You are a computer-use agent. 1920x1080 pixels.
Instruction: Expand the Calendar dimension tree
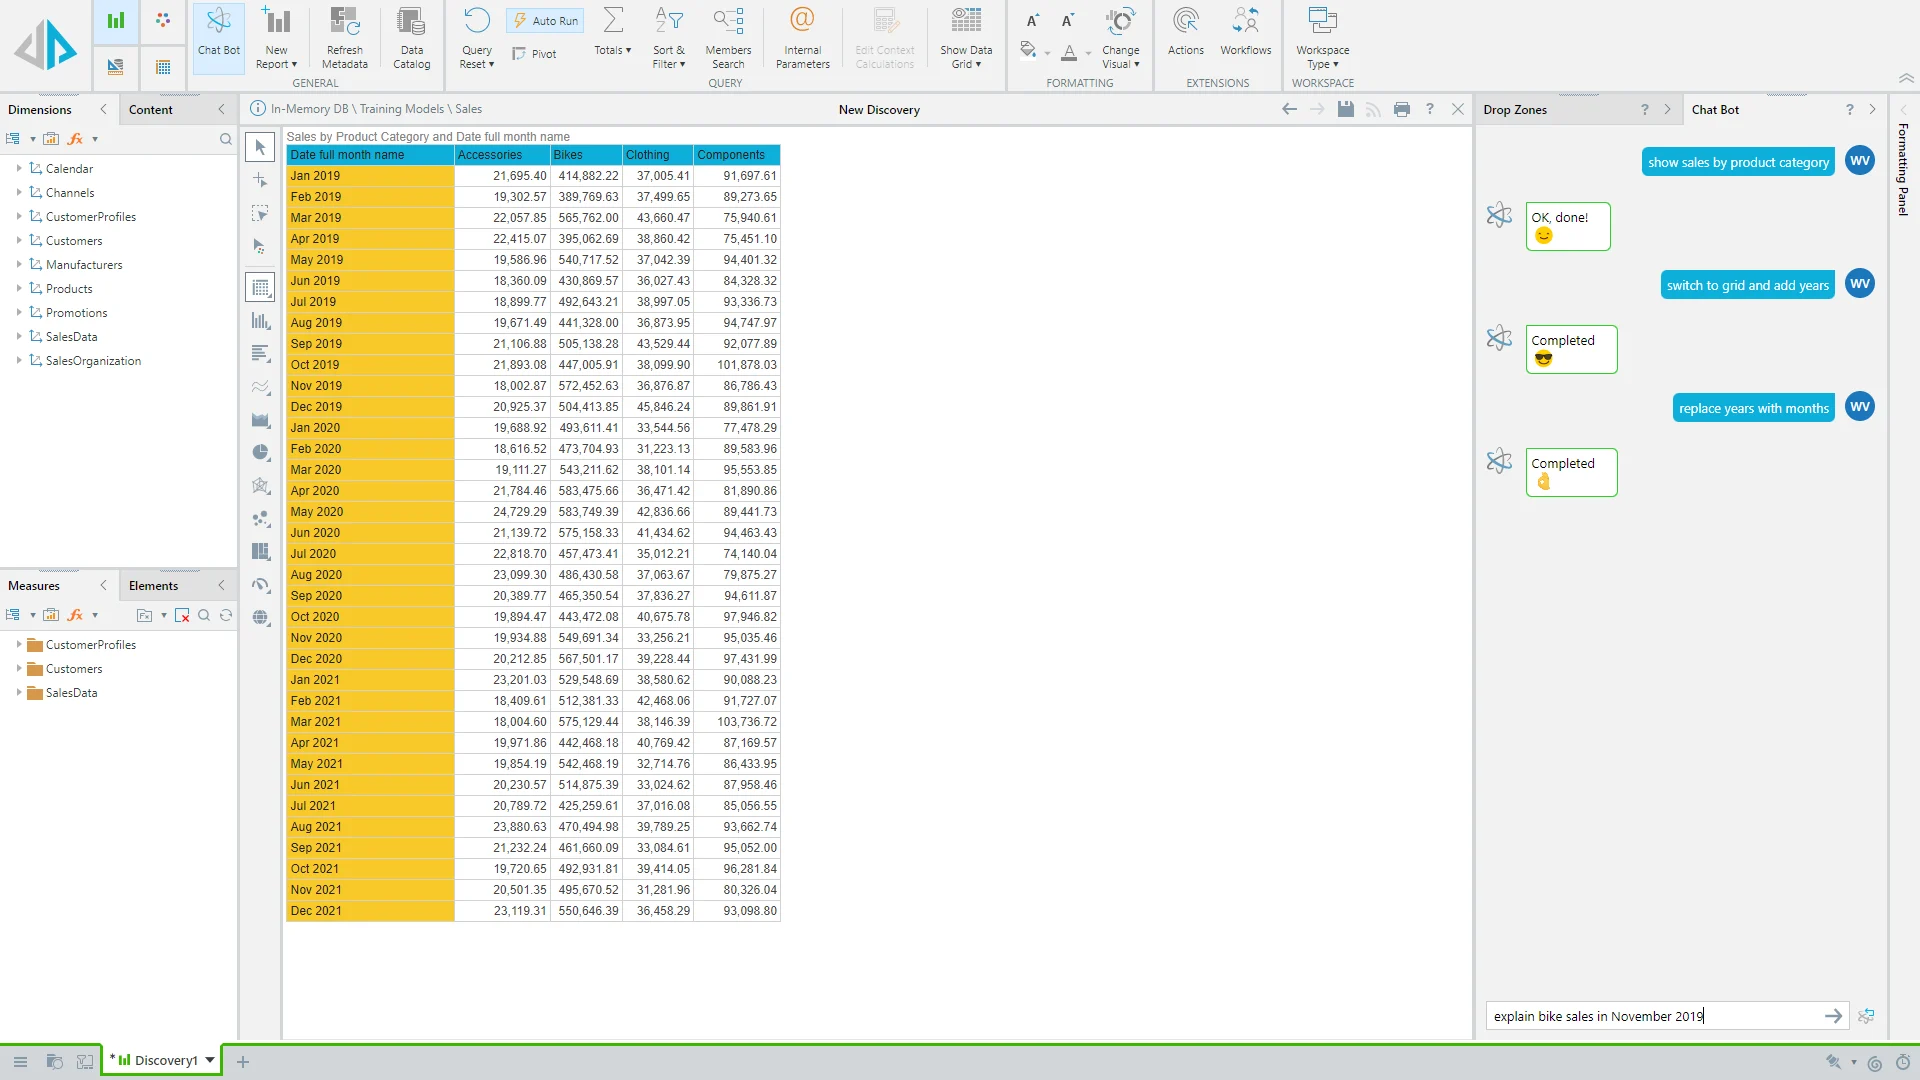(x=19, y=168)
